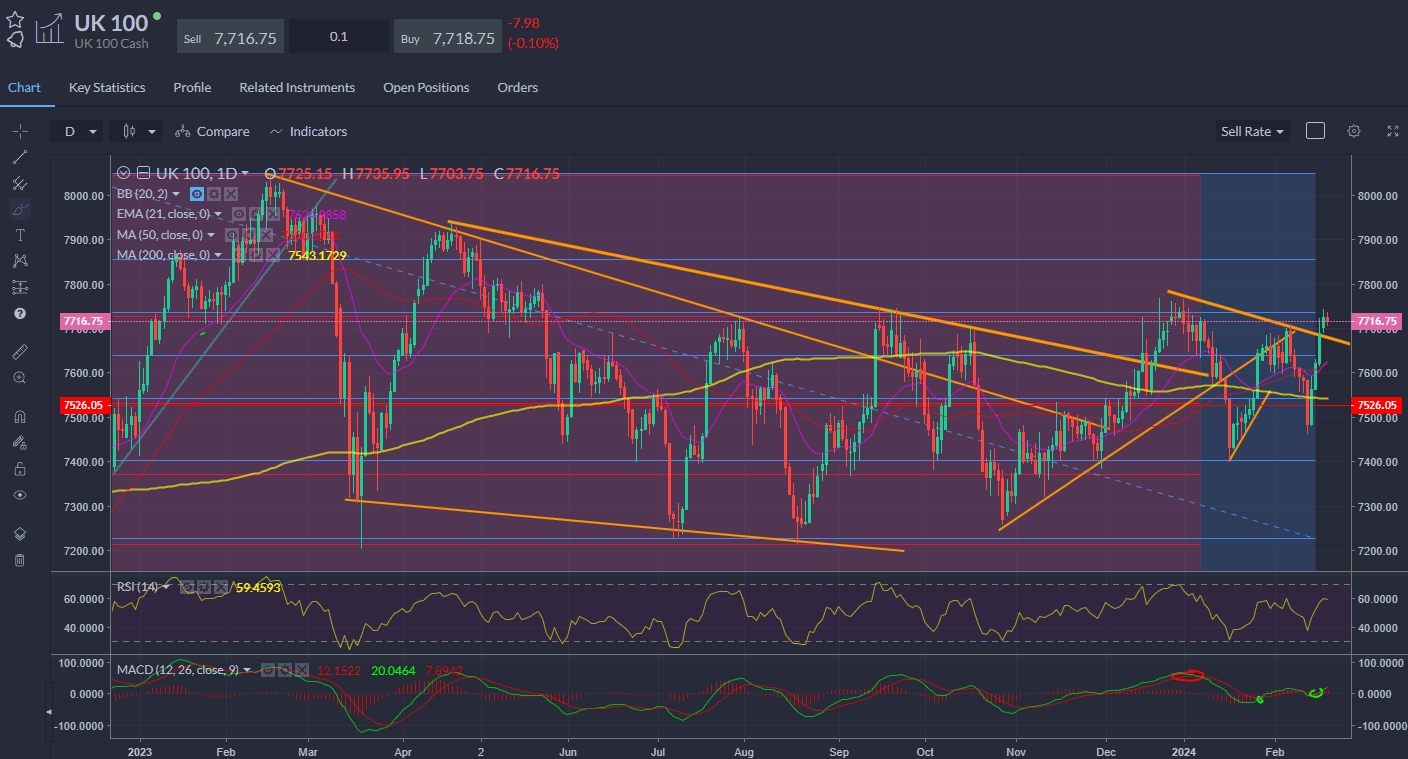
Task: Open the candlestick chart type dropdown
Action: click(136, 131)
